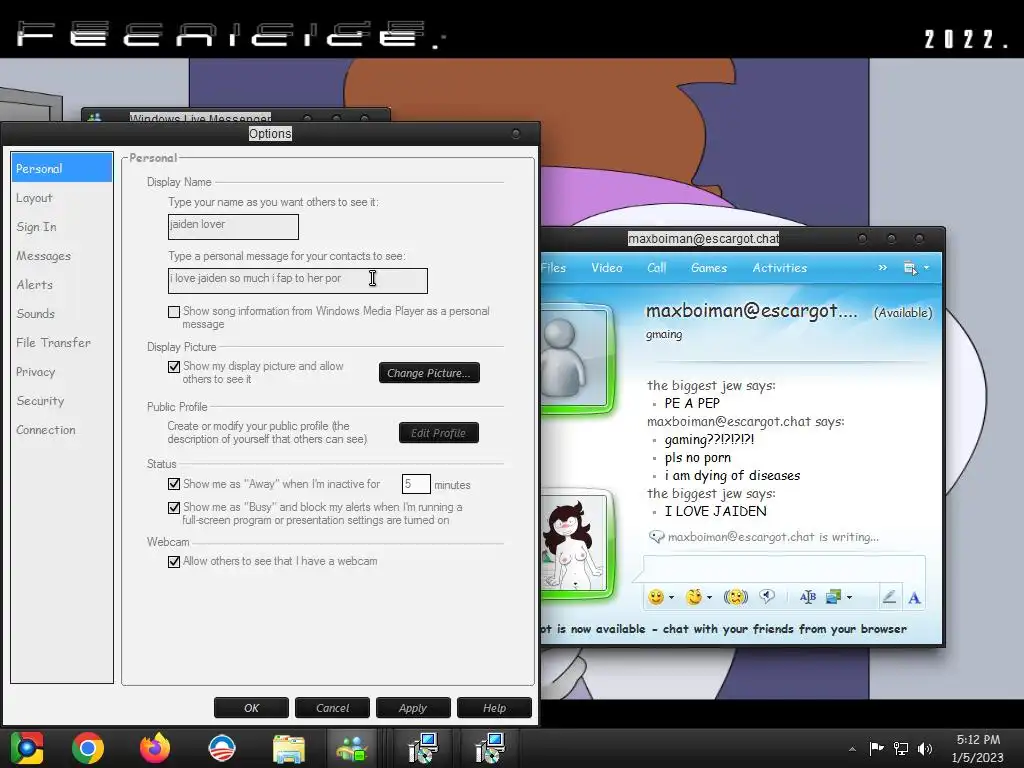The height and width of the screenshot is (768, 1024).
Task: Open the Security options category
Action: [61, 401]
